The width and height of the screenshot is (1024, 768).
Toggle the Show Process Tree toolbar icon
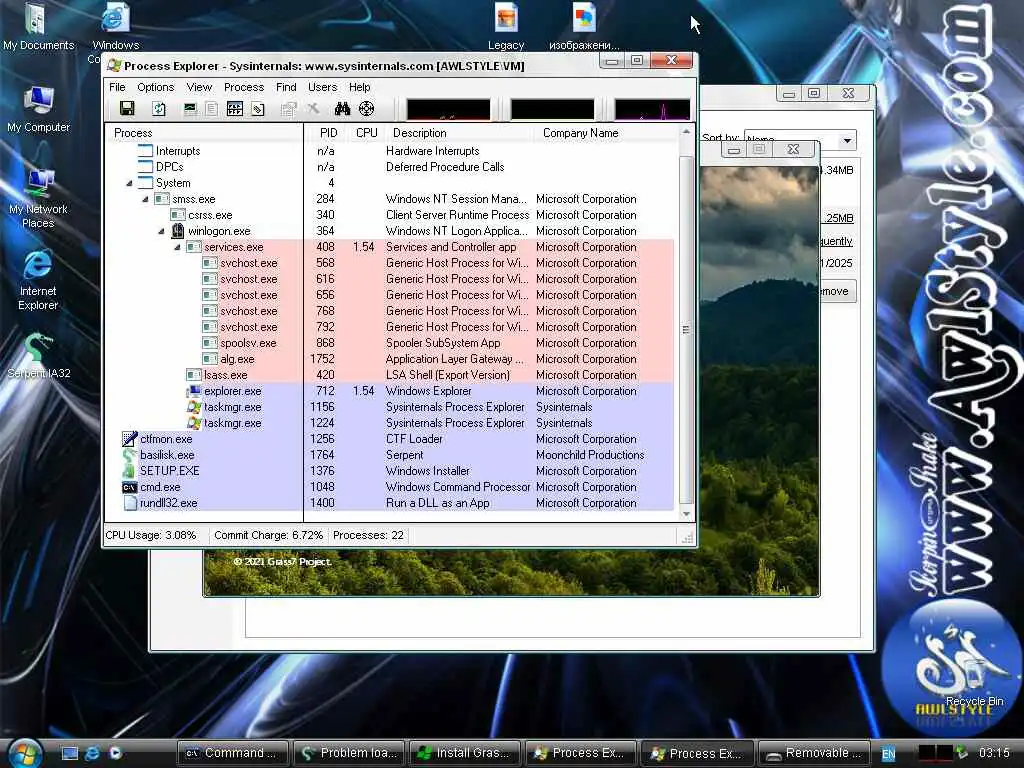tap(212, 108)
